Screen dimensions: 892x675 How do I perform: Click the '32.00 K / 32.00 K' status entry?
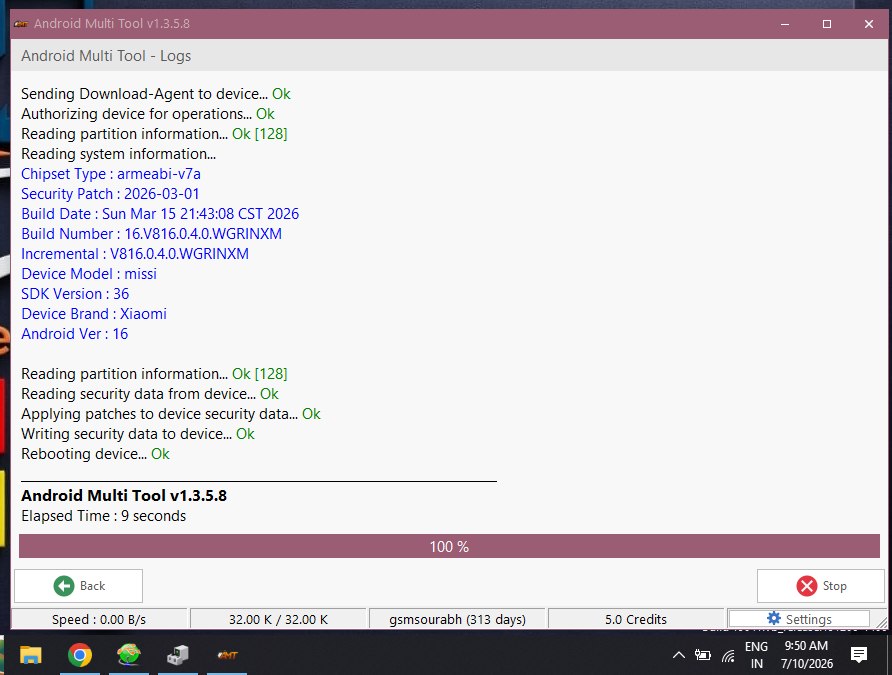coord(278,619)
